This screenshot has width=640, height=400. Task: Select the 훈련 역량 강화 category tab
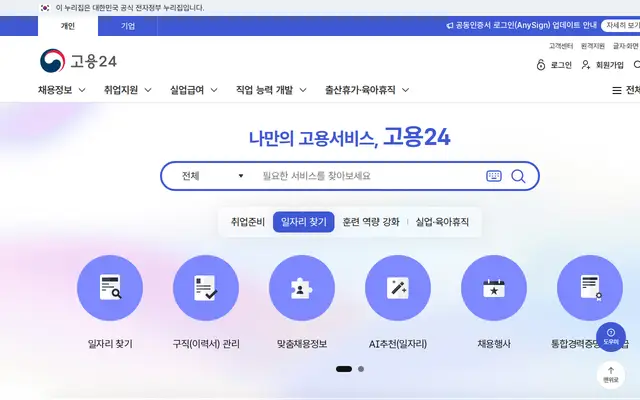click(371, 222)
